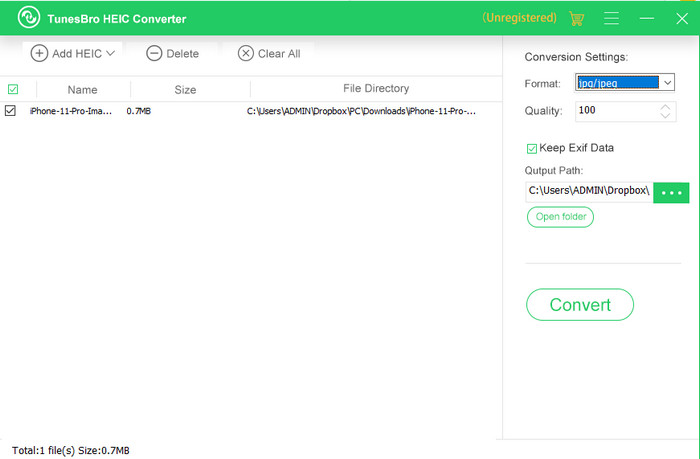
Task: Click the 0.7MB size cell
Action: (138, 111)
